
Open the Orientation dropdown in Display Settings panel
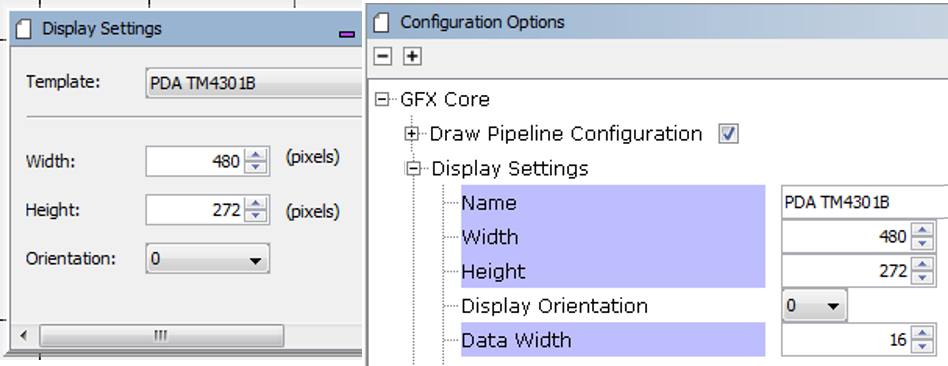(207, 259)
